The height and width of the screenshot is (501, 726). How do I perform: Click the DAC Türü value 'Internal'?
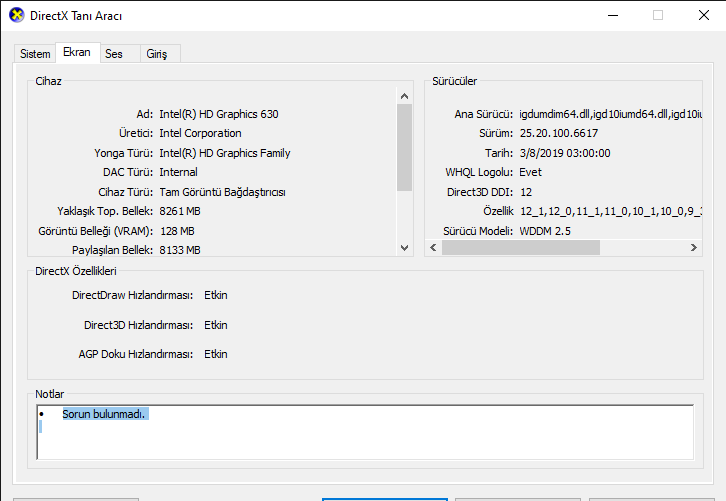click(179, 172)
